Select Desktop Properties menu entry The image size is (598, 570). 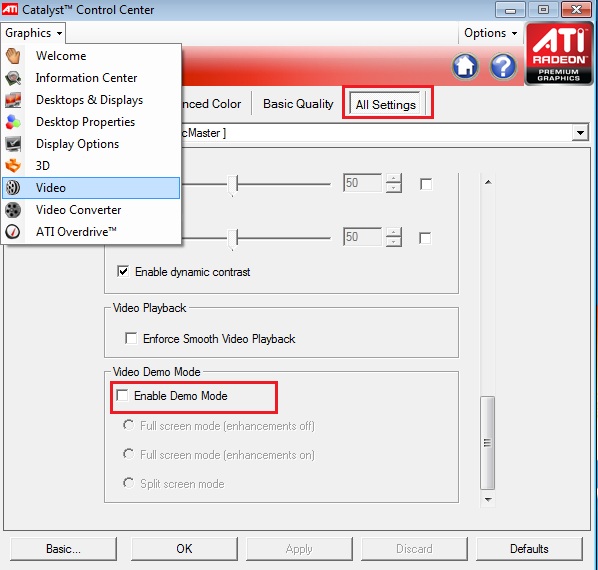[91, 122]
